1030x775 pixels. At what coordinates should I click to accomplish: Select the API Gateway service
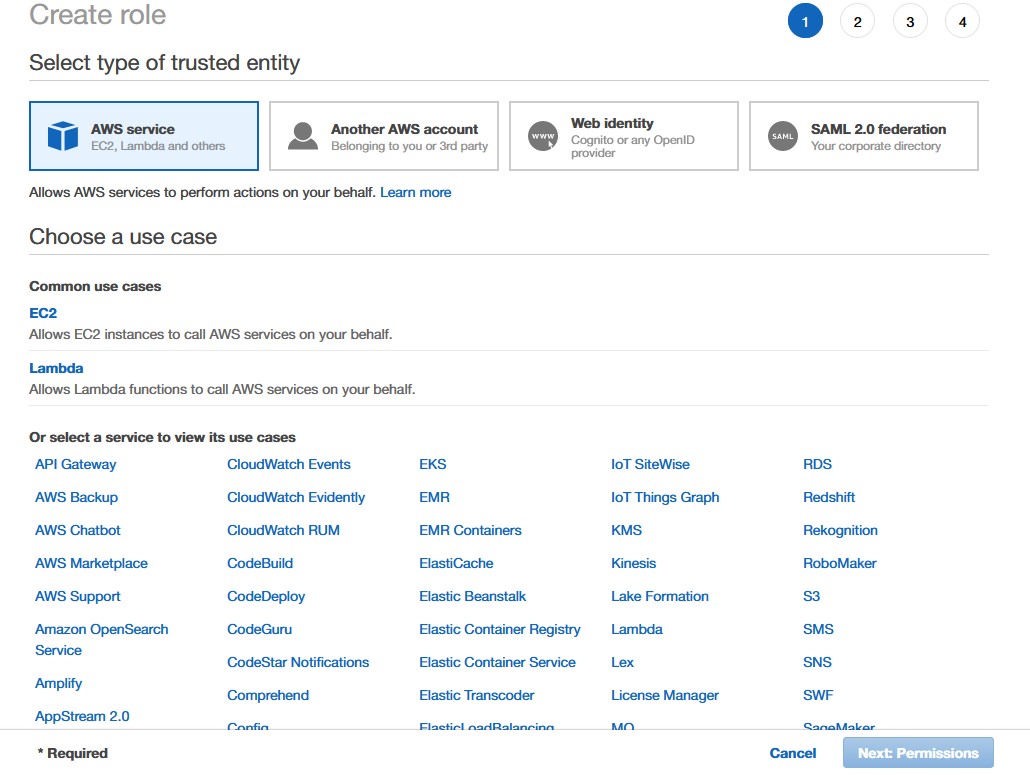76,464
